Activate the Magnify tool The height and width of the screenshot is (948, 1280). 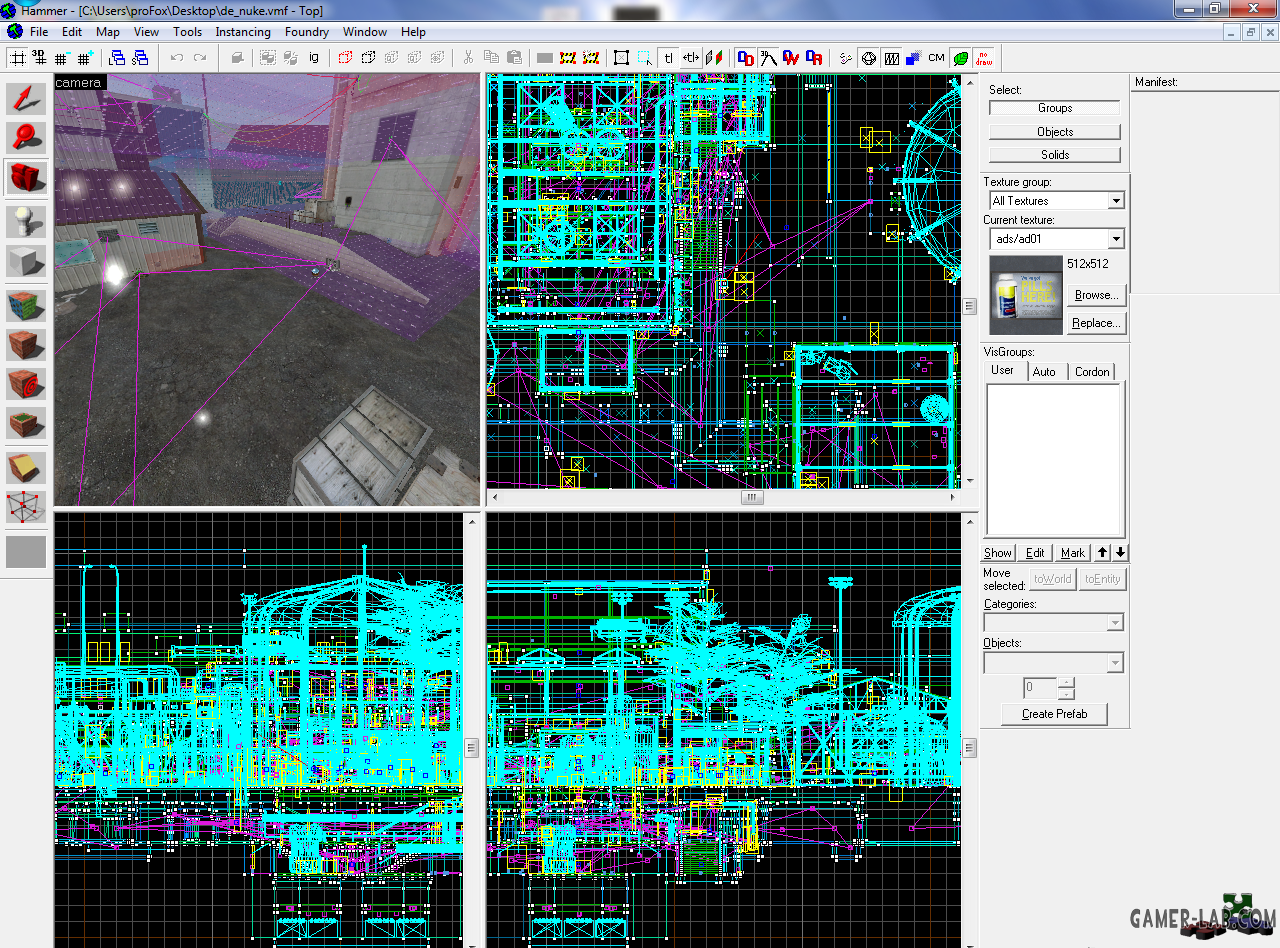click(27, 138)
